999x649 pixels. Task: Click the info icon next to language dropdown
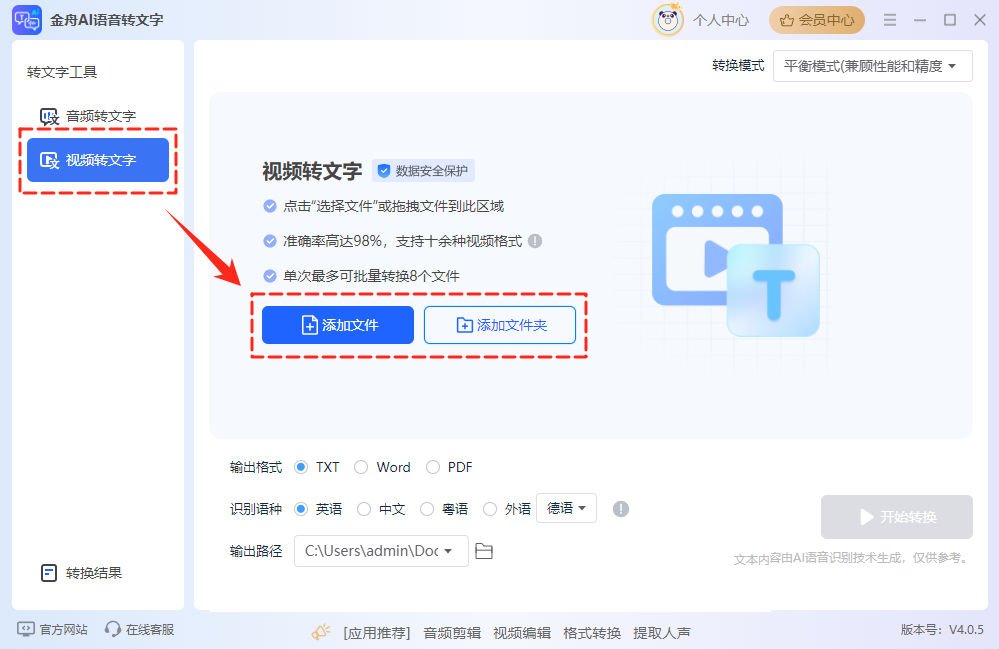621,509
